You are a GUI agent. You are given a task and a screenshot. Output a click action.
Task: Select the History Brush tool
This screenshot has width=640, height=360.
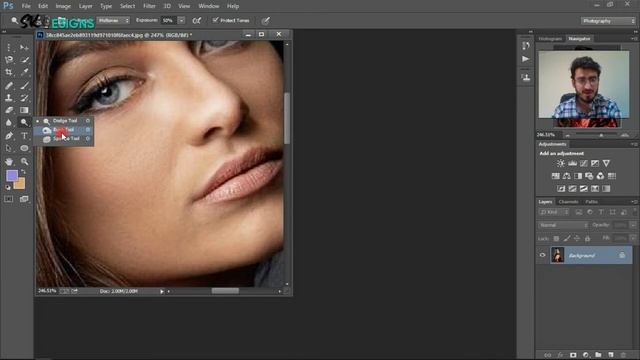coord(24,98)
